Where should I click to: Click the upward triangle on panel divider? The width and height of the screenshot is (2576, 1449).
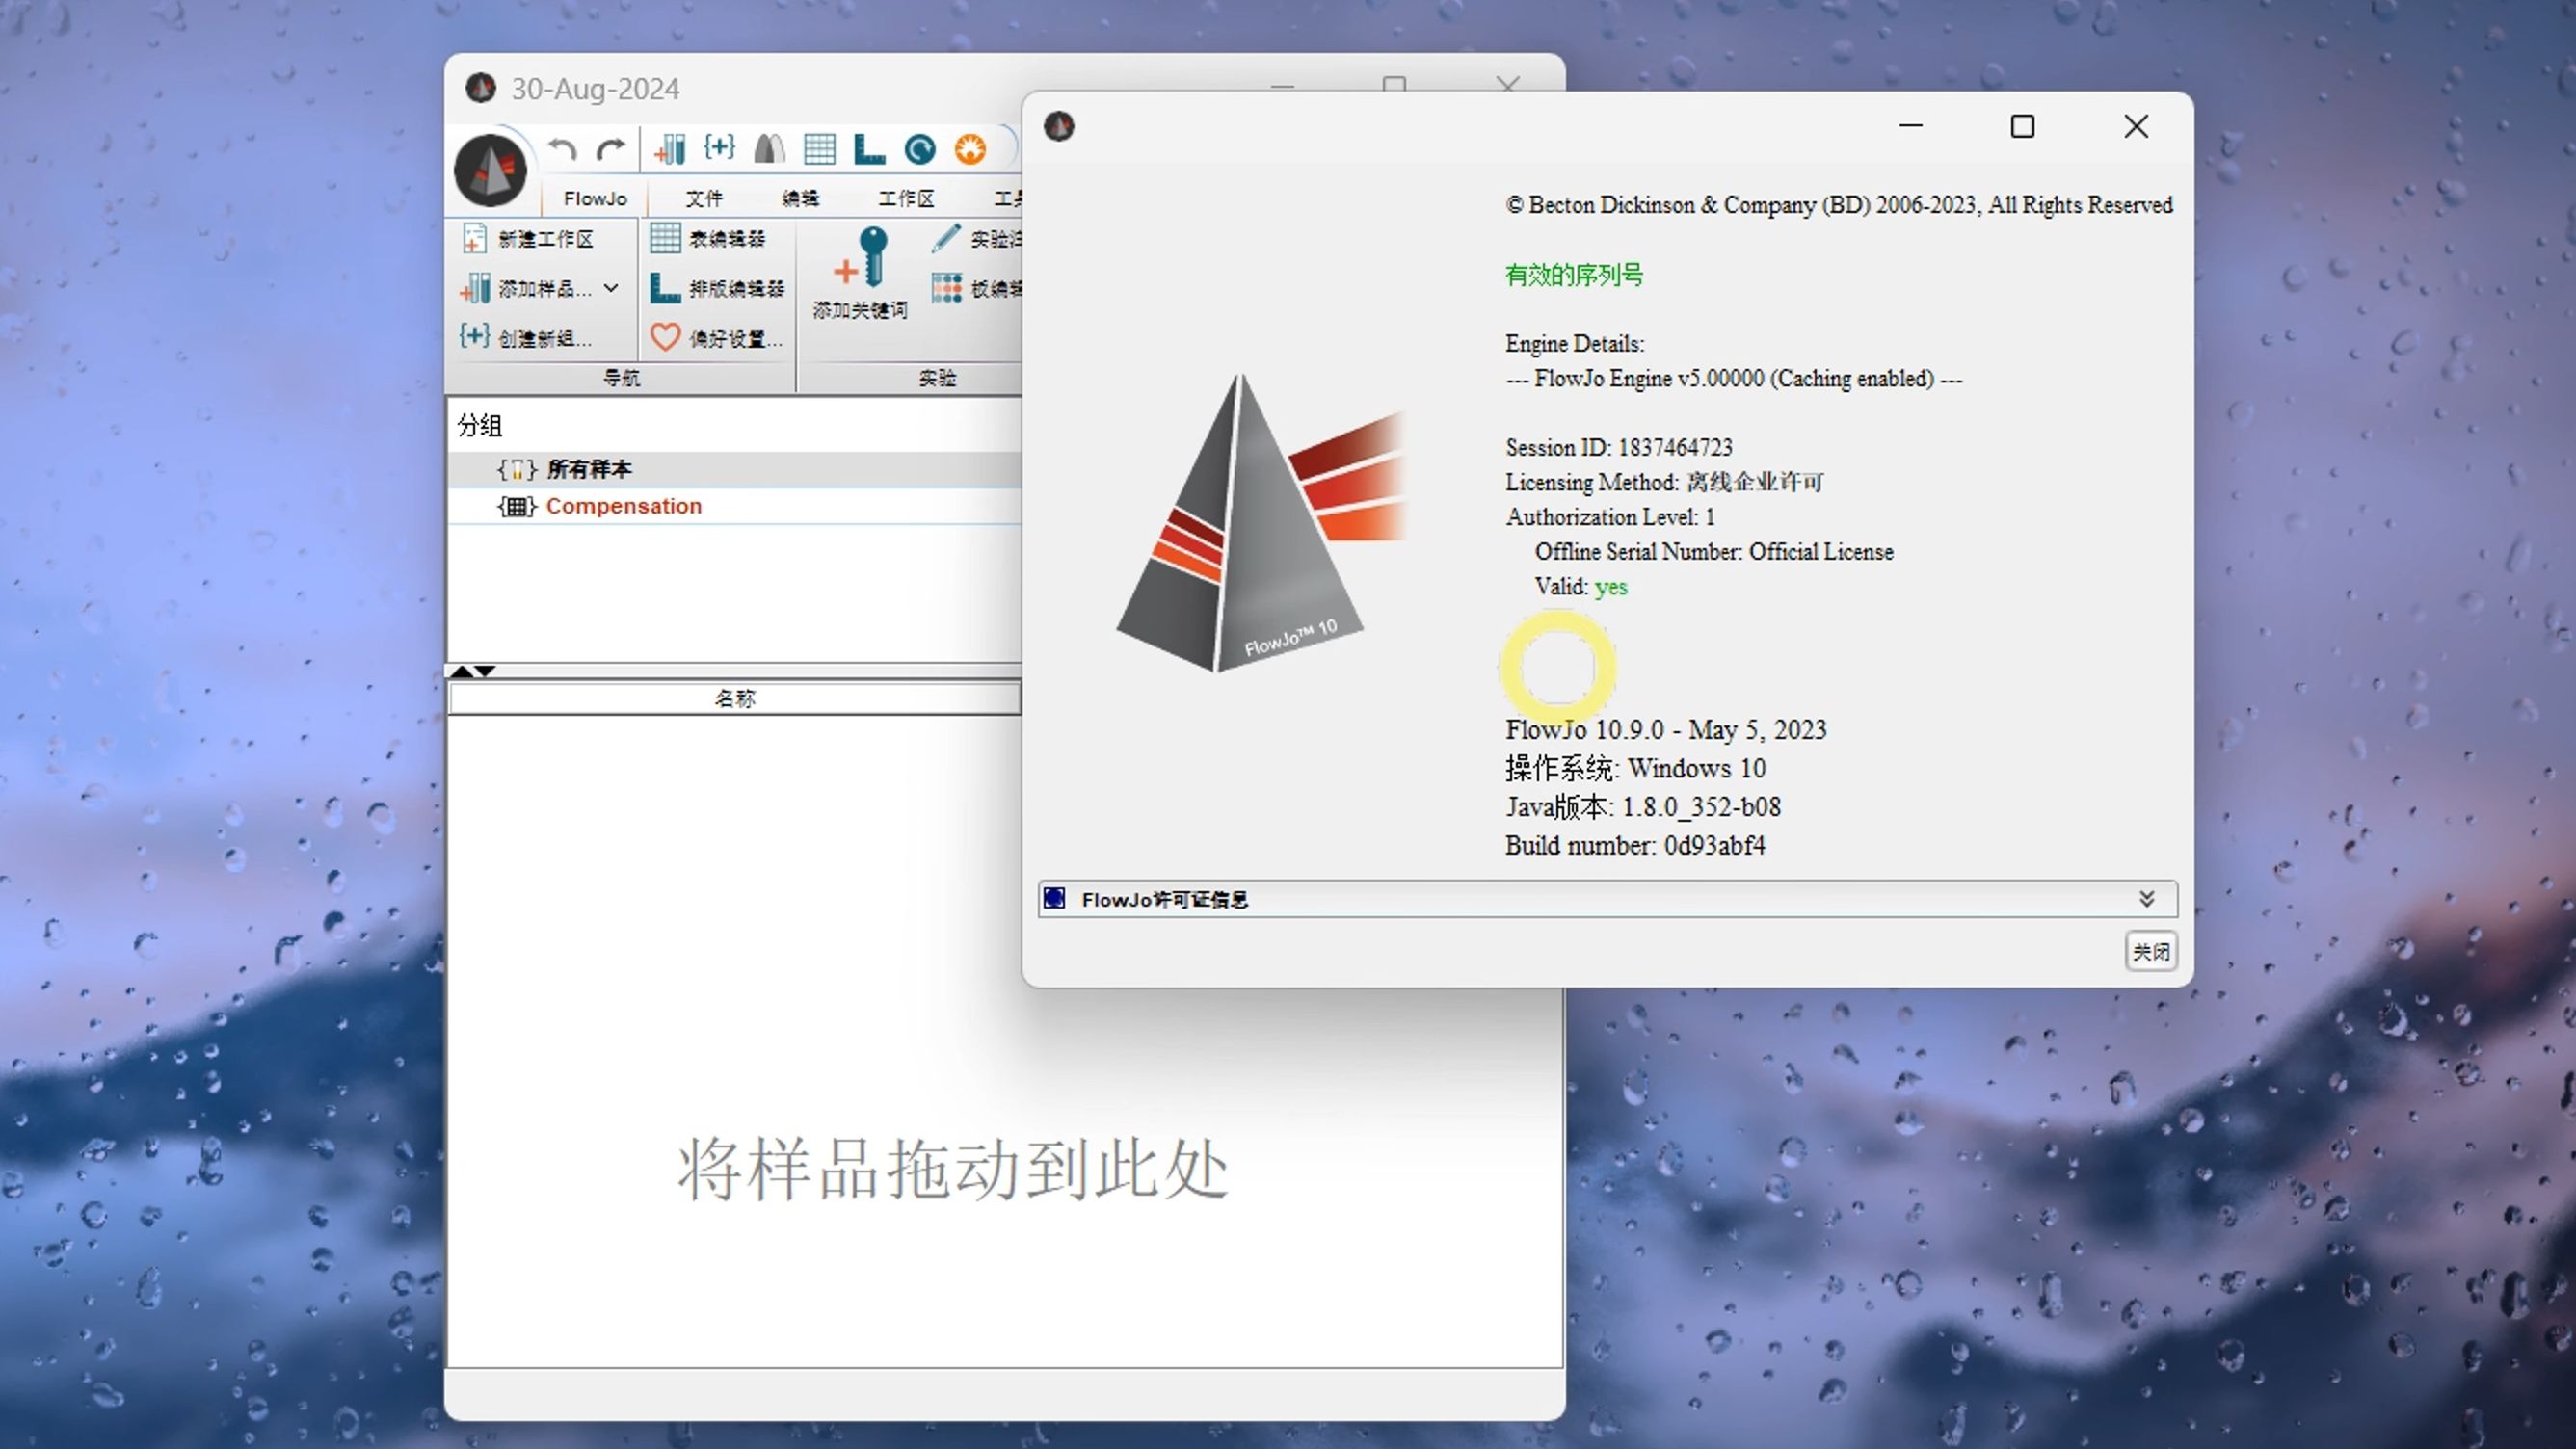[462, 671]
